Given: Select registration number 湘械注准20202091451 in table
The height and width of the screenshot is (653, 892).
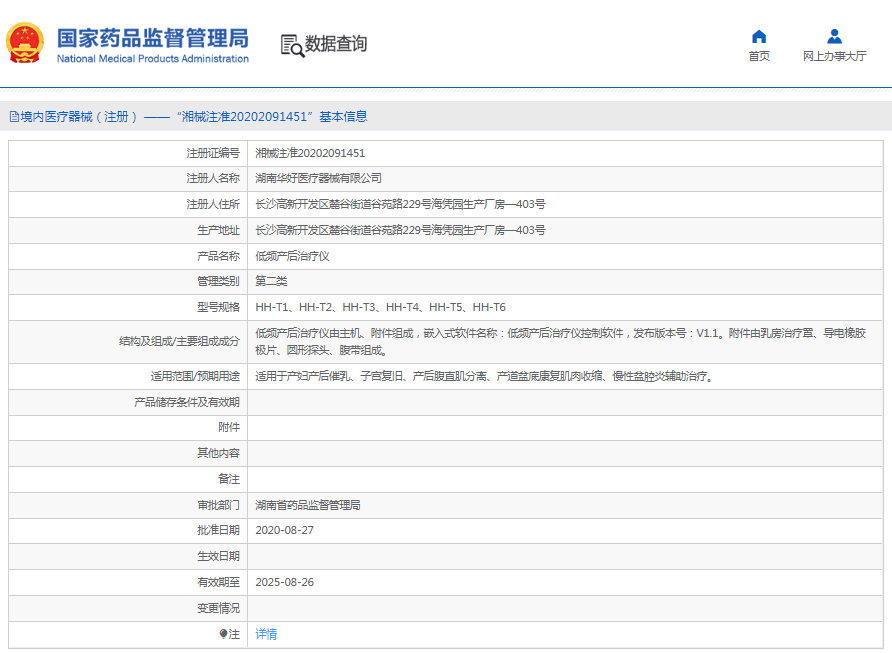Looking at the screenshot, I should pos(310,153).
